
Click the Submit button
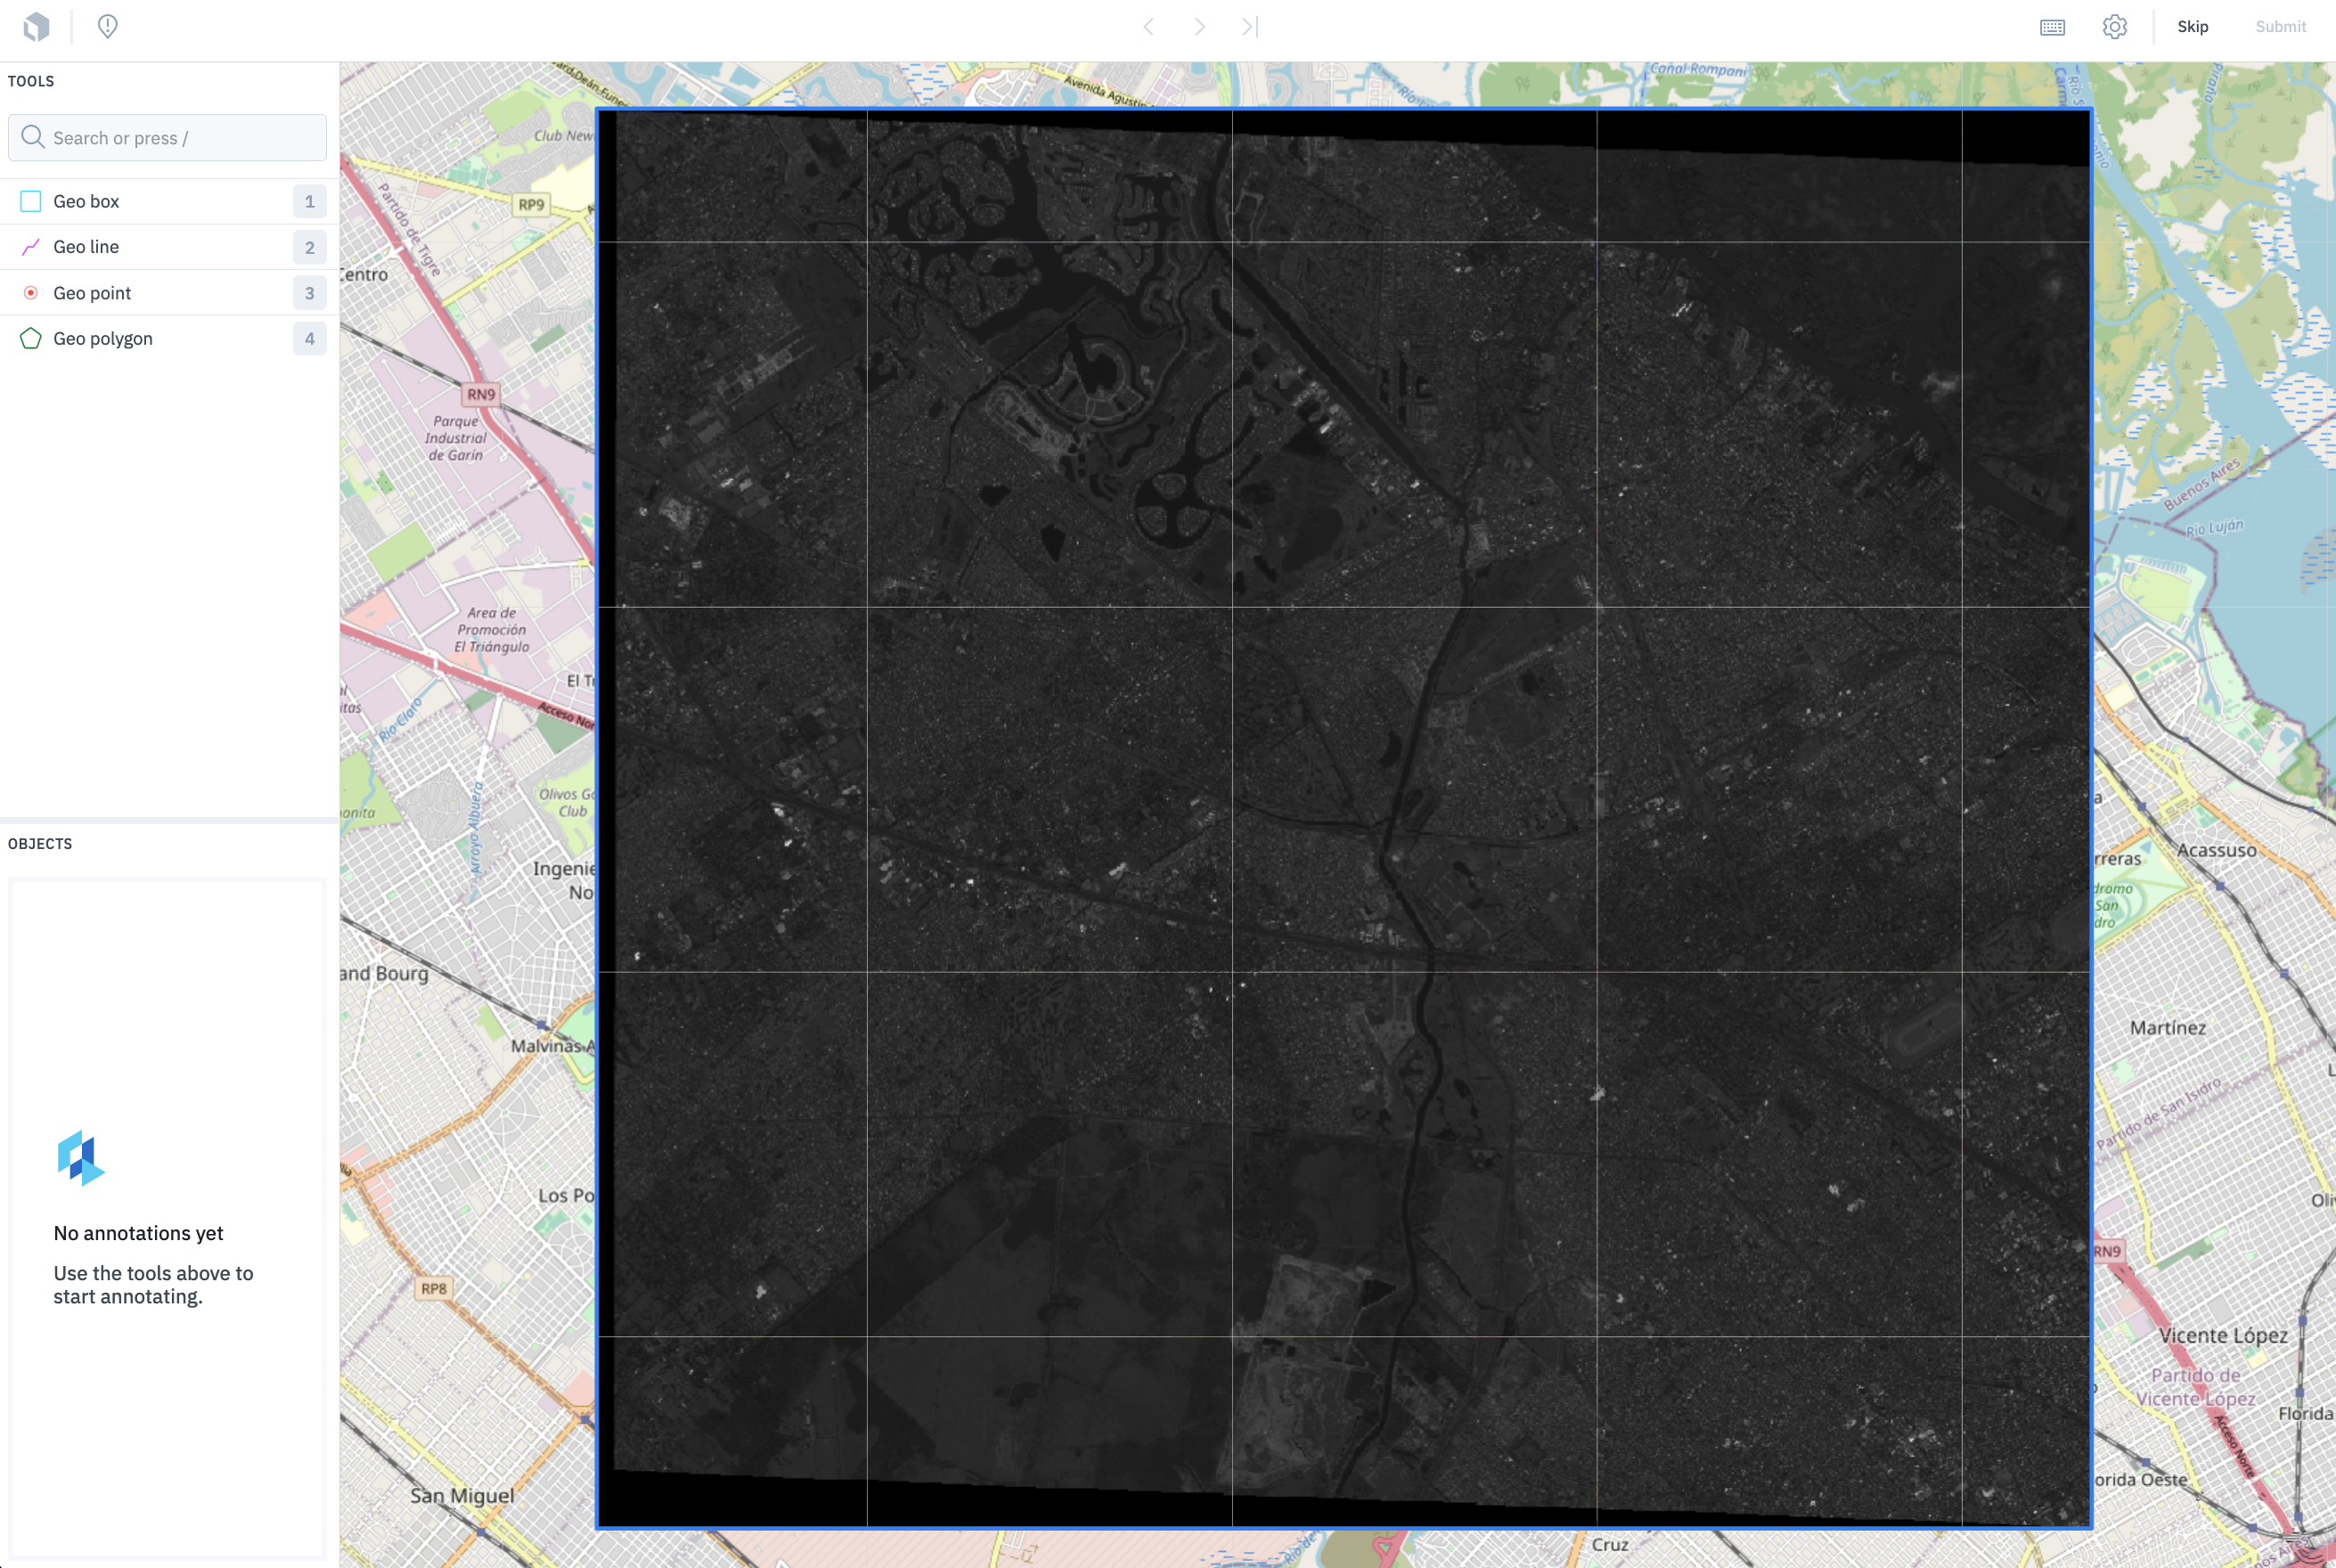(x=2280, y=27)
